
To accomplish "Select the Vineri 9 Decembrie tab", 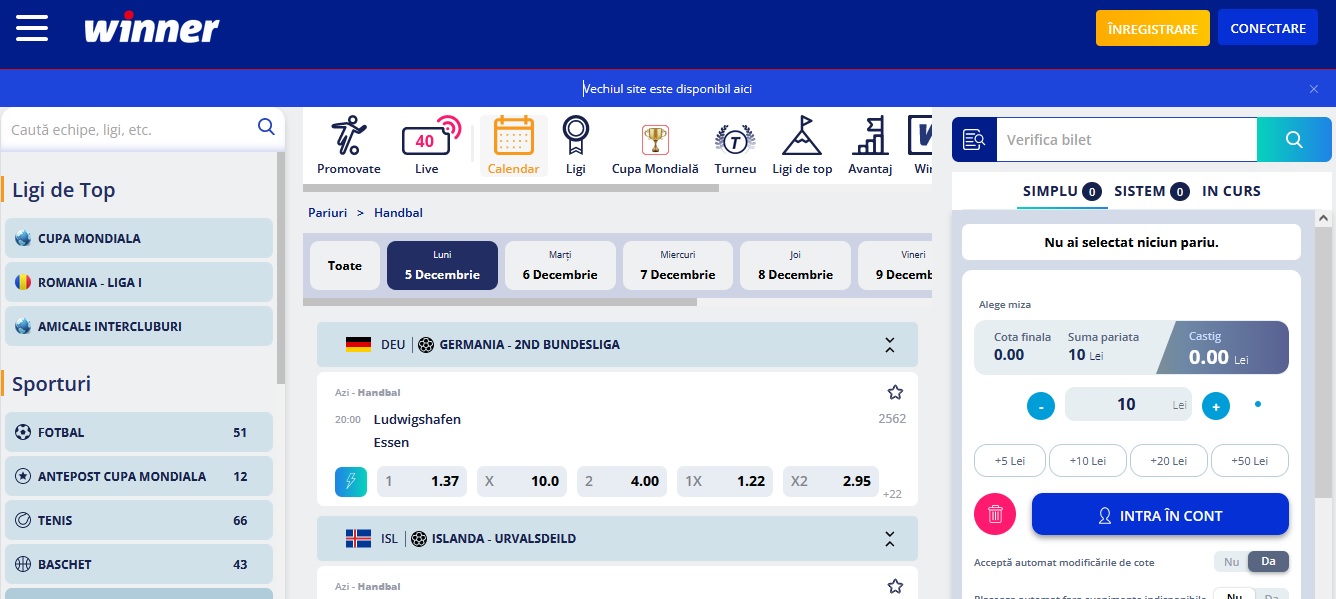I will [x=896, y=266].
